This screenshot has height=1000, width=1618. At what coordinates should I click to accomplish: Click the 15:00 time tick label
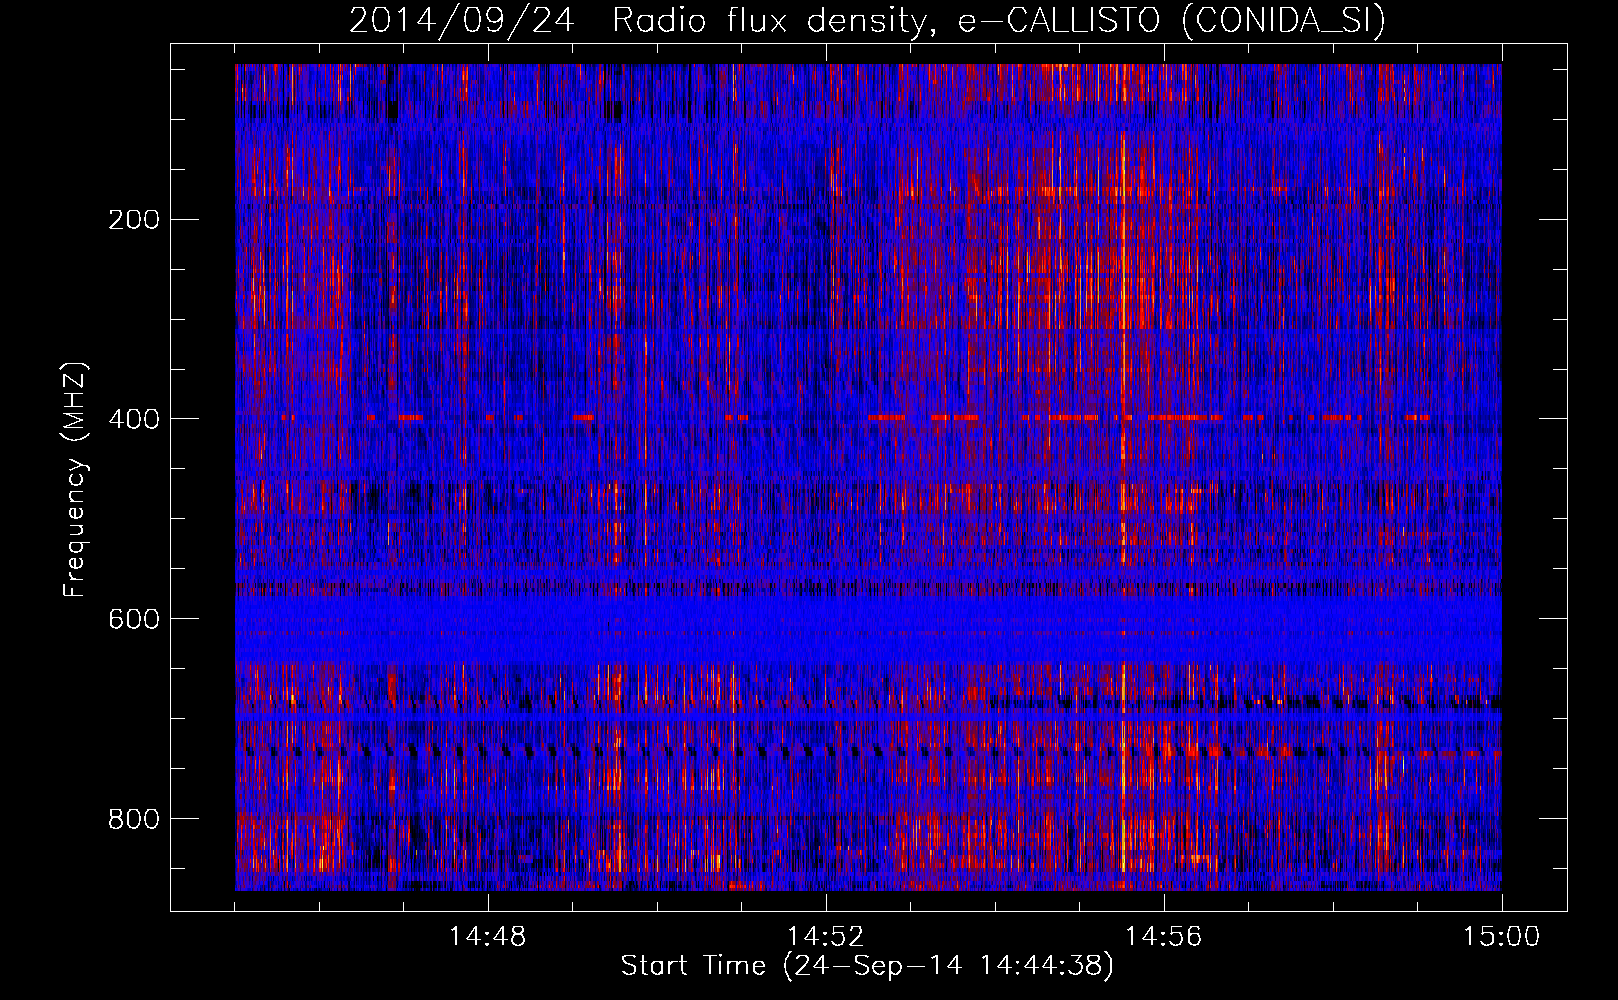point(1502,937)
